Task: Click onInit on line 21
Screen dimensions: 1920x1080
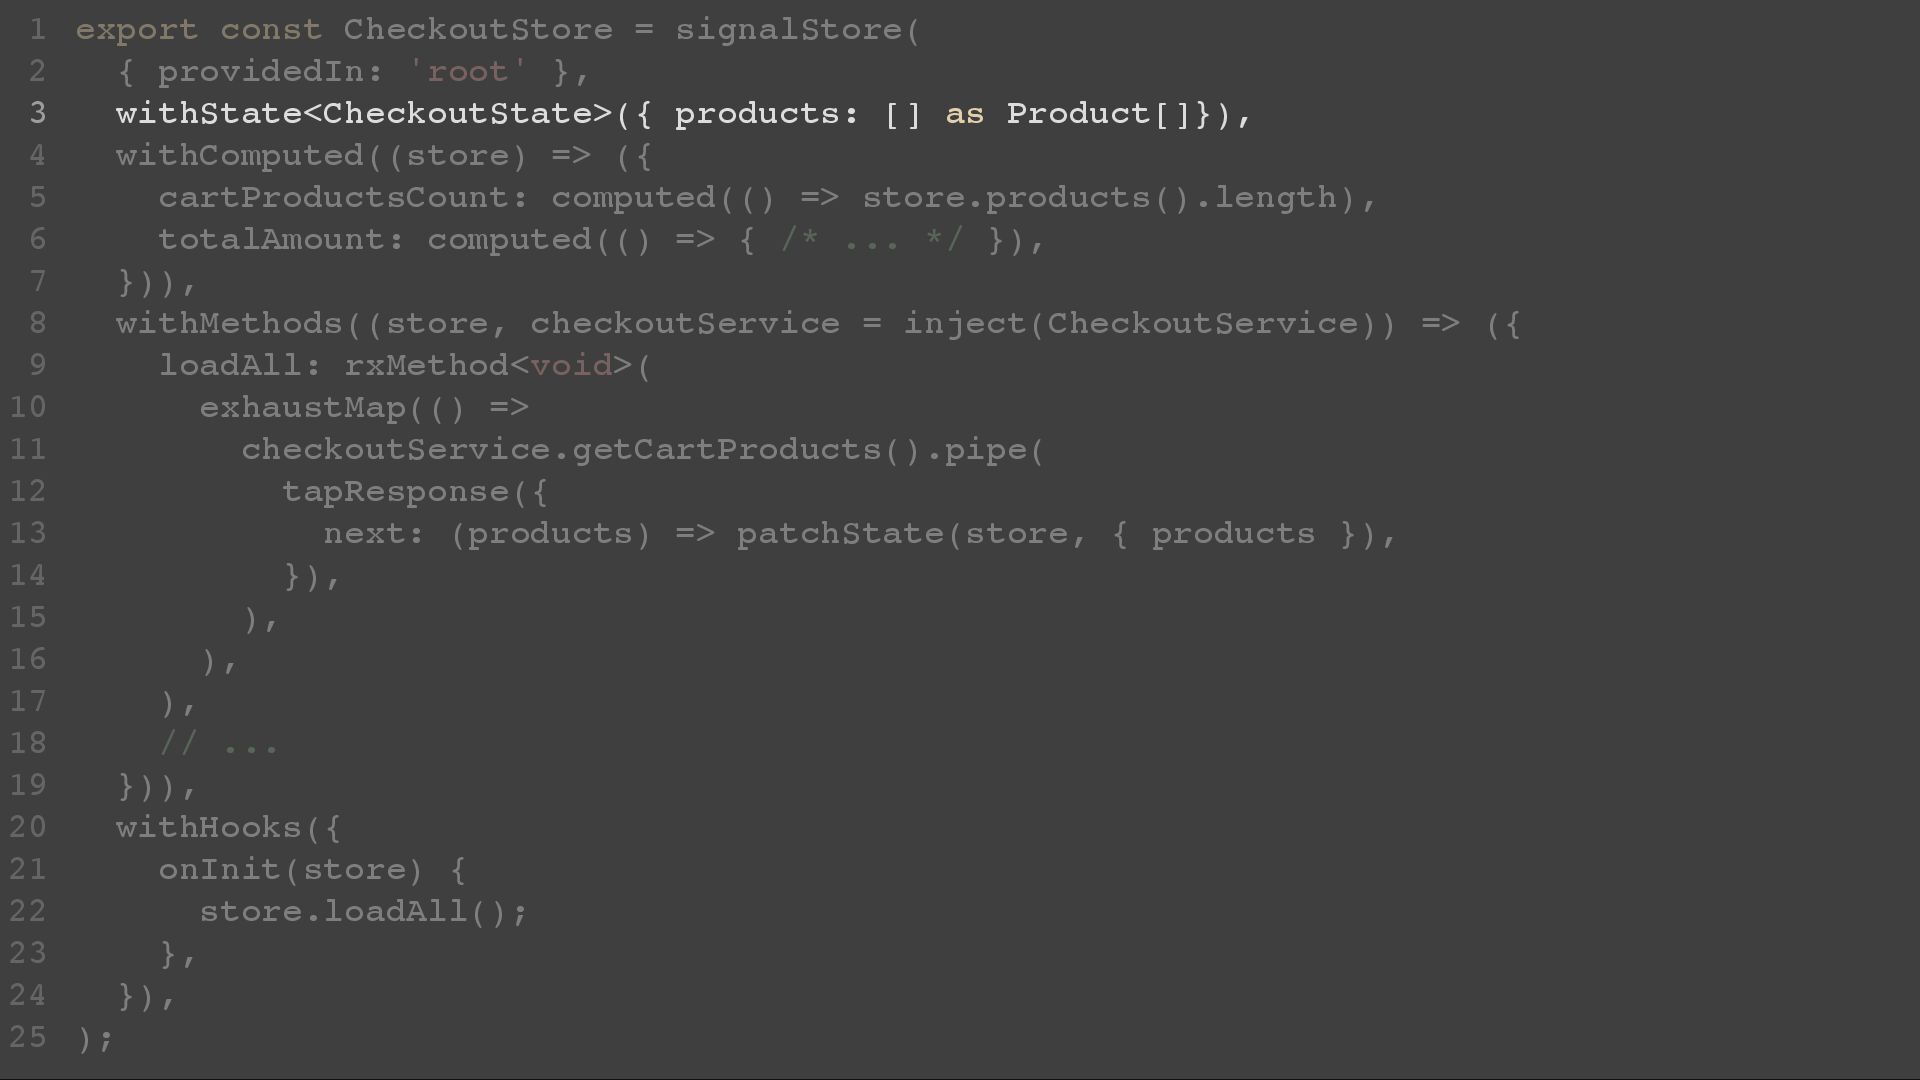Action: pos(219,870)
